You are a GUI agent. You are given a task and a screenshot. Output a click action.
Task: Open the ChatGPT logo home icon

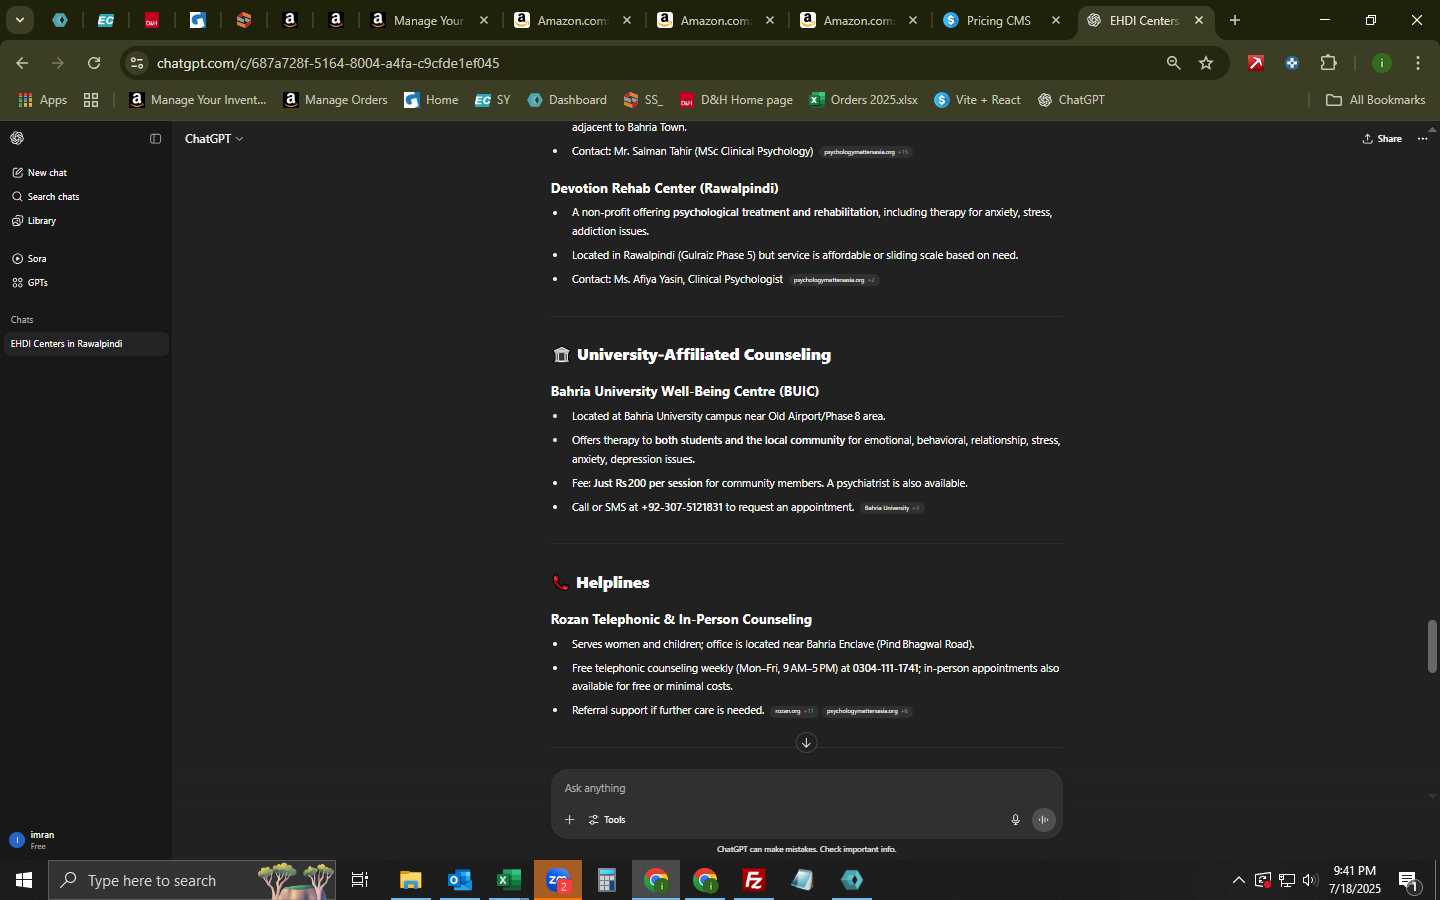(x=17, y=139)
